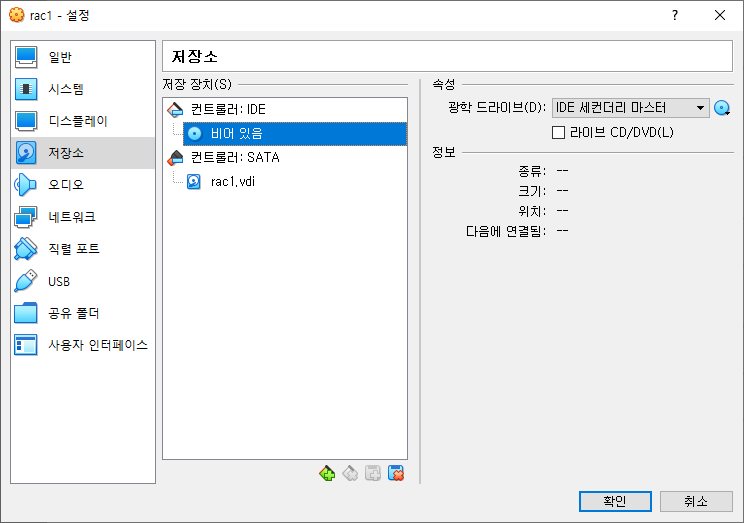The width and height of the screenshot is (744, 523).
Task: Click the hard disk icon beside rac1.vdi
Action: (194, 182)
